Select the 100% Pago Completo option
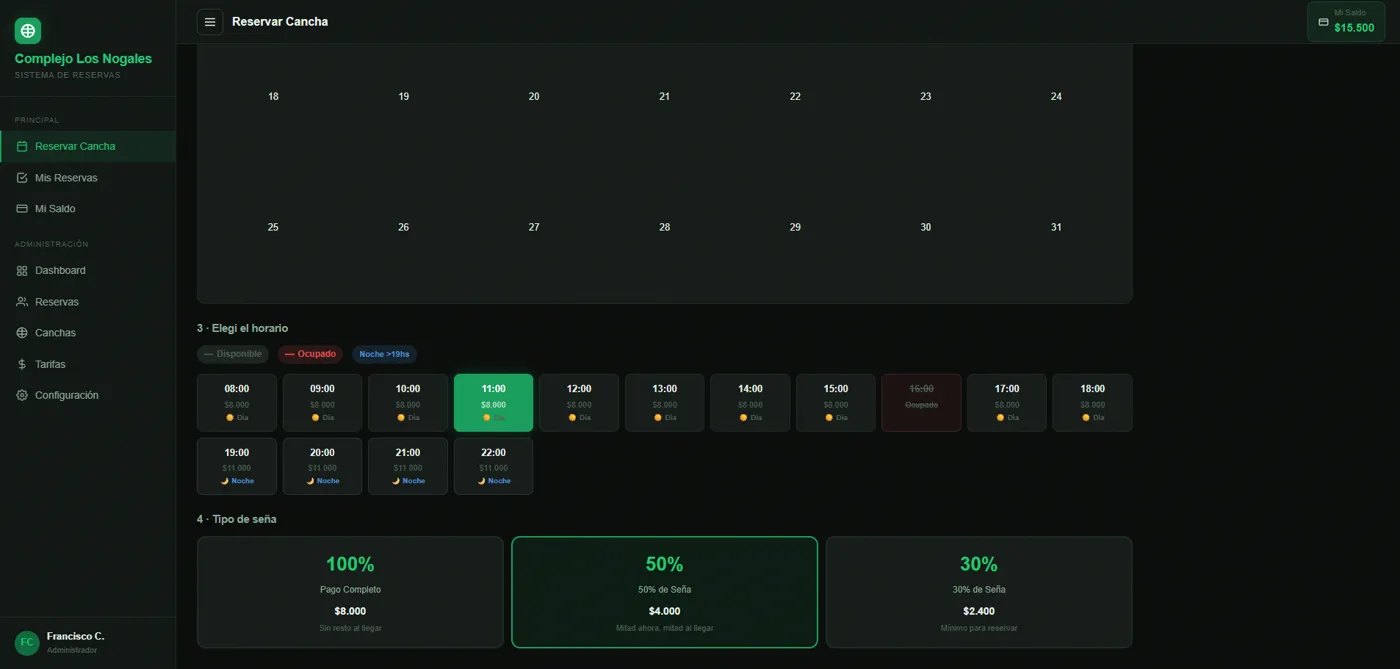Viewport: 1400px width, 669px height. click(x=350, y=592)
